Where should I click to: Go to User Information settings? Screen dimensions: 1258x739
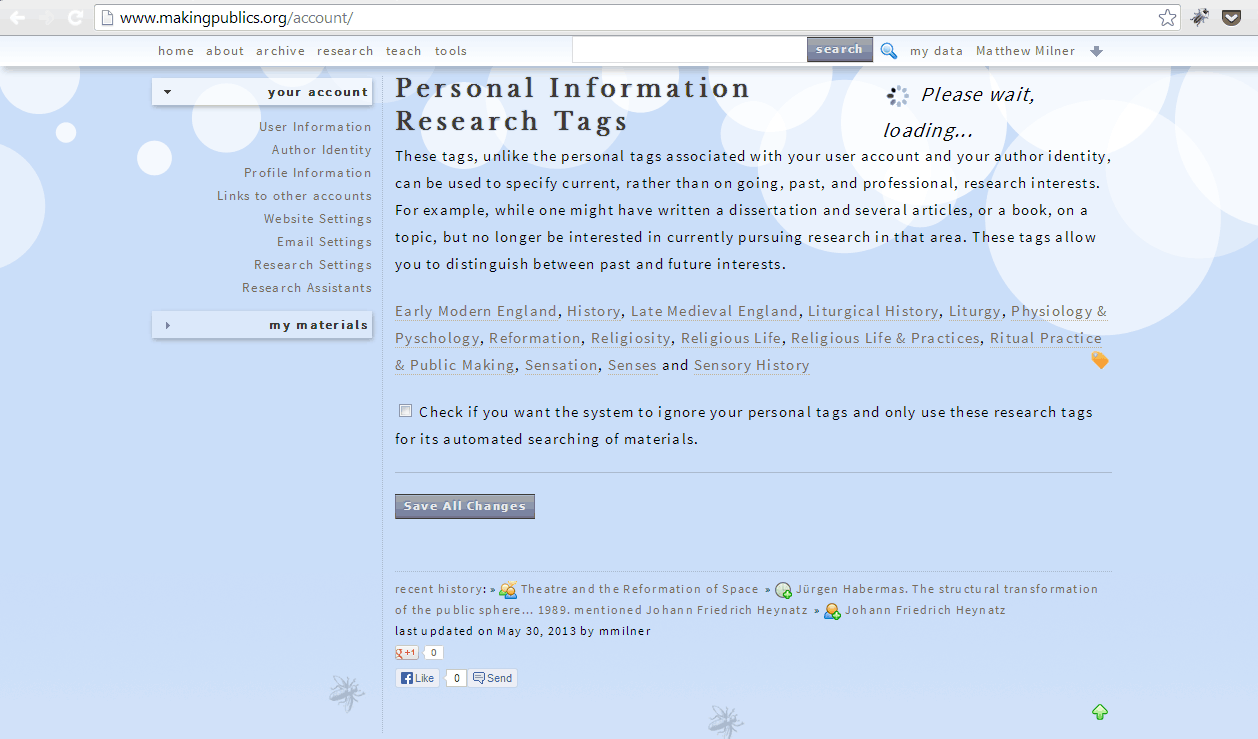tap(315, 127)
